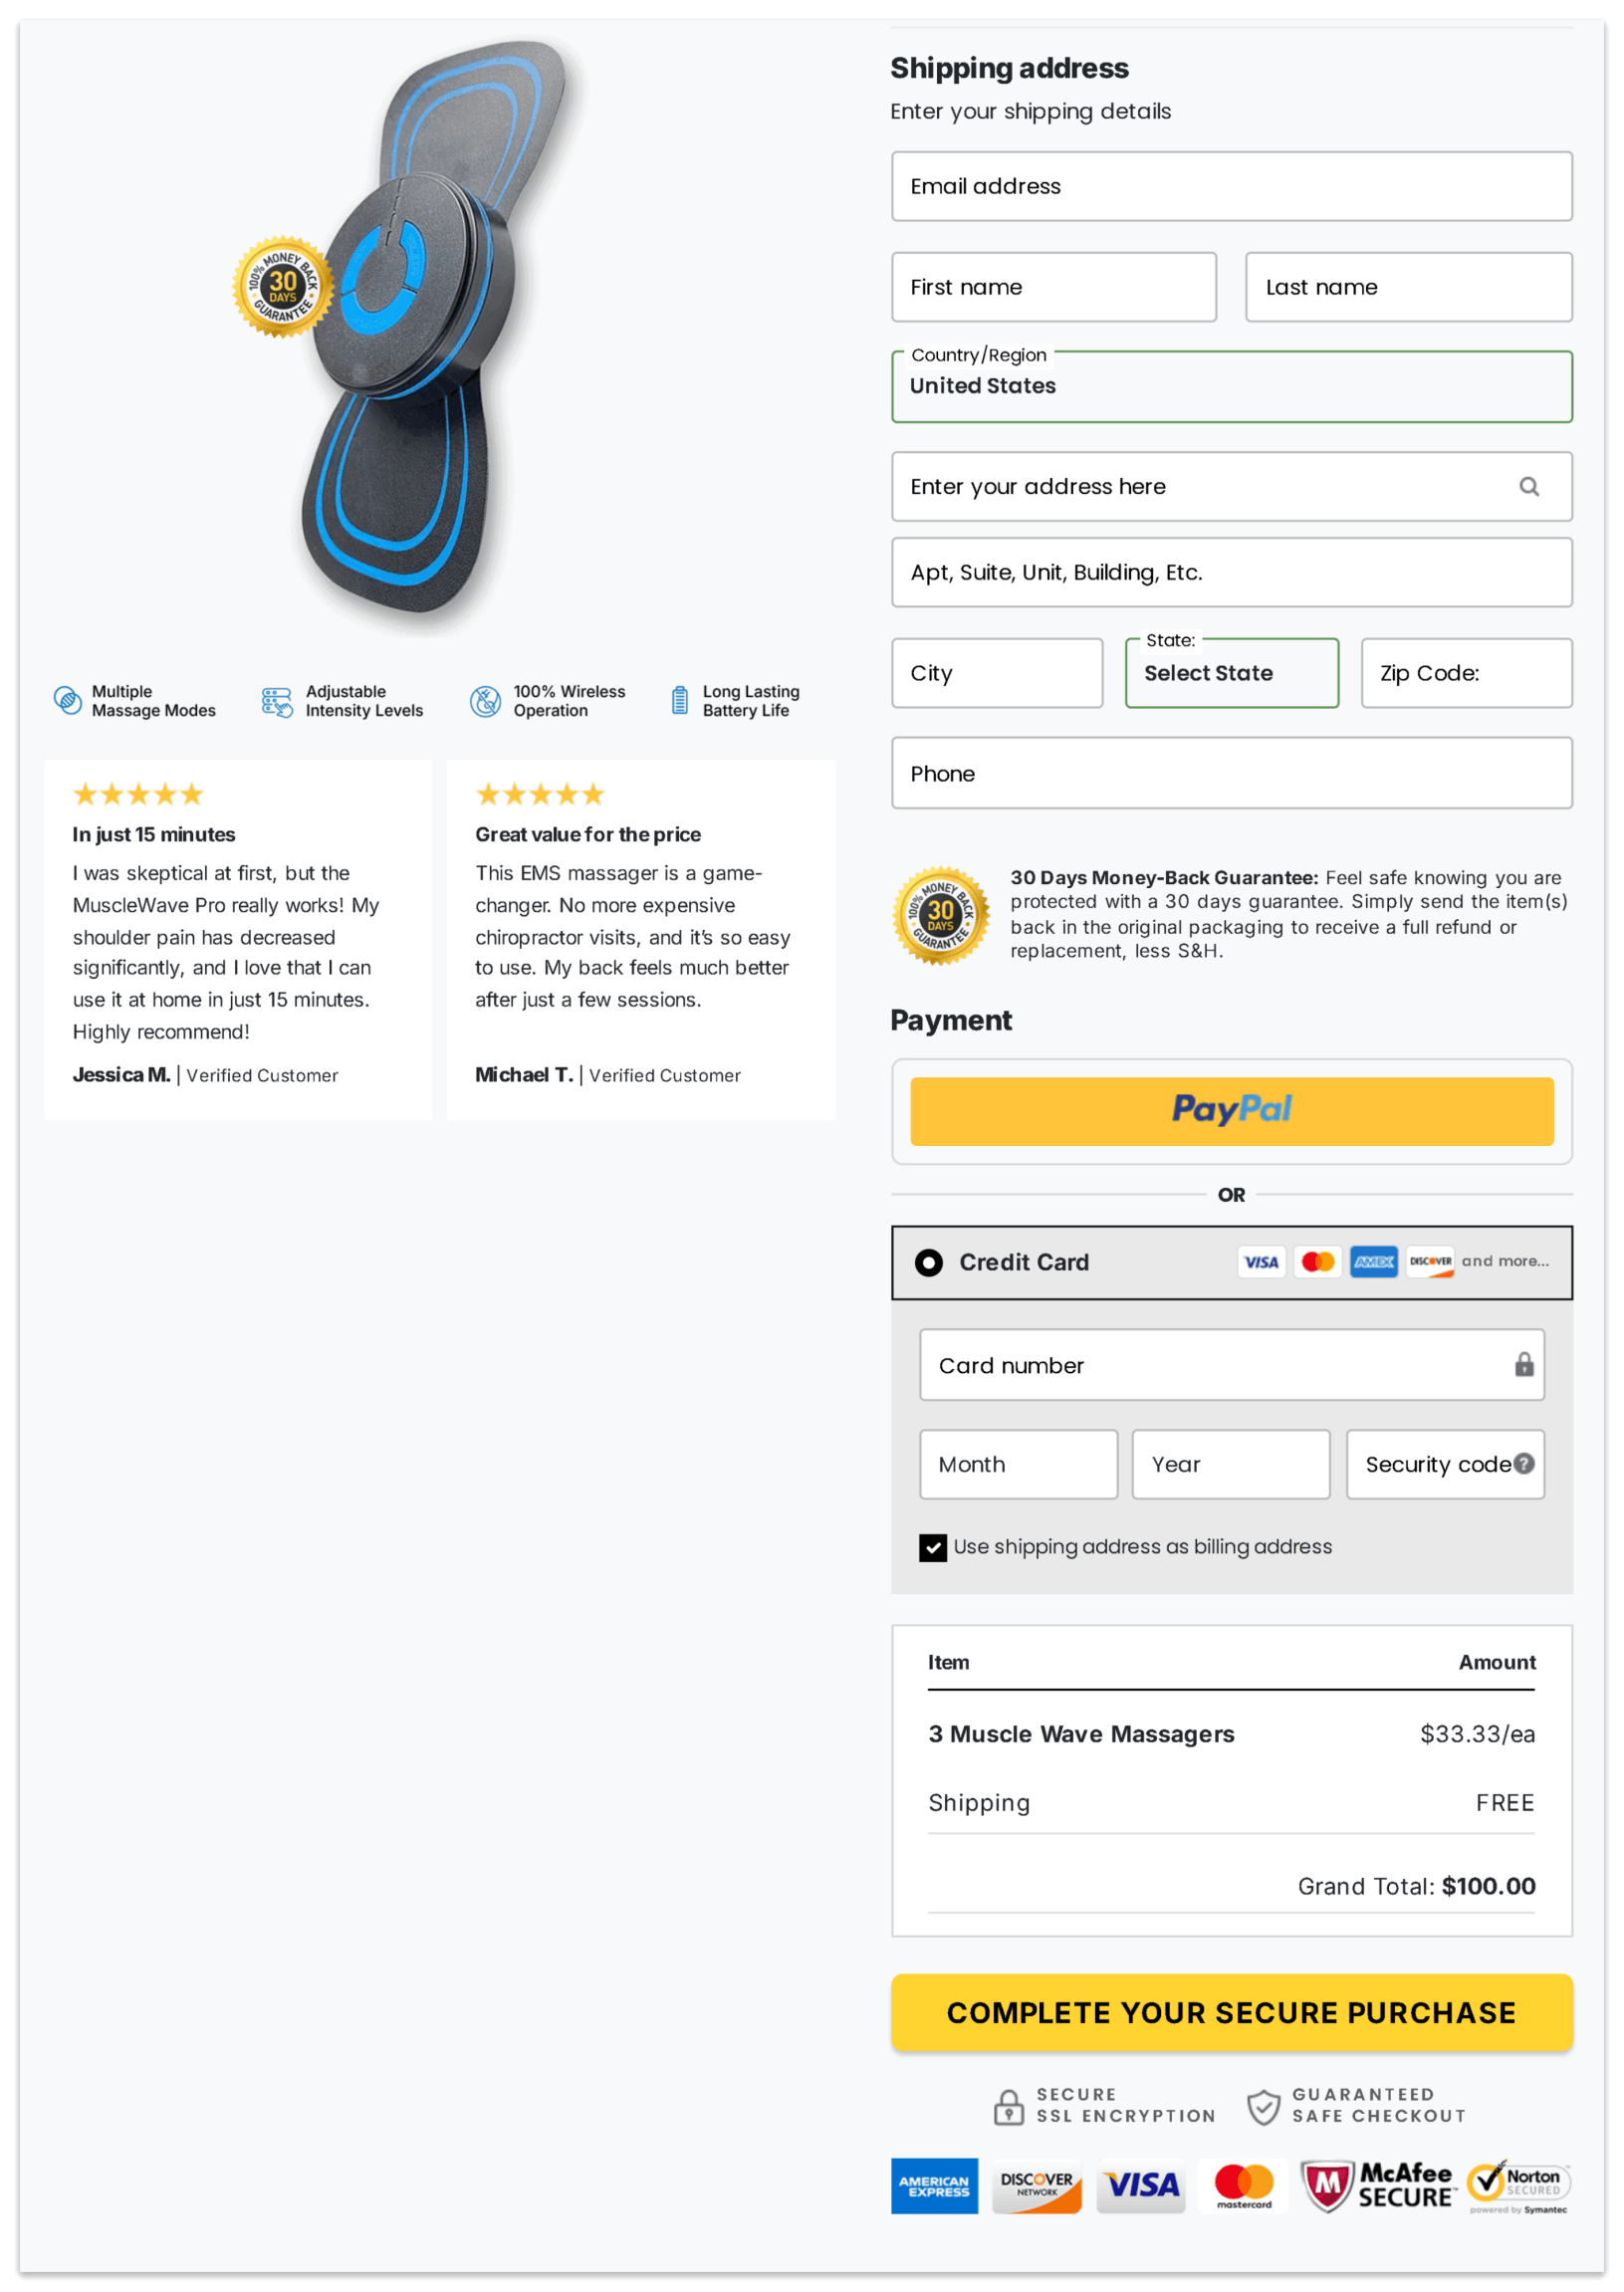Click the 30 Days Money-Back guarantee badge
1624x2292 pixels.
click(x=940, y=916)
